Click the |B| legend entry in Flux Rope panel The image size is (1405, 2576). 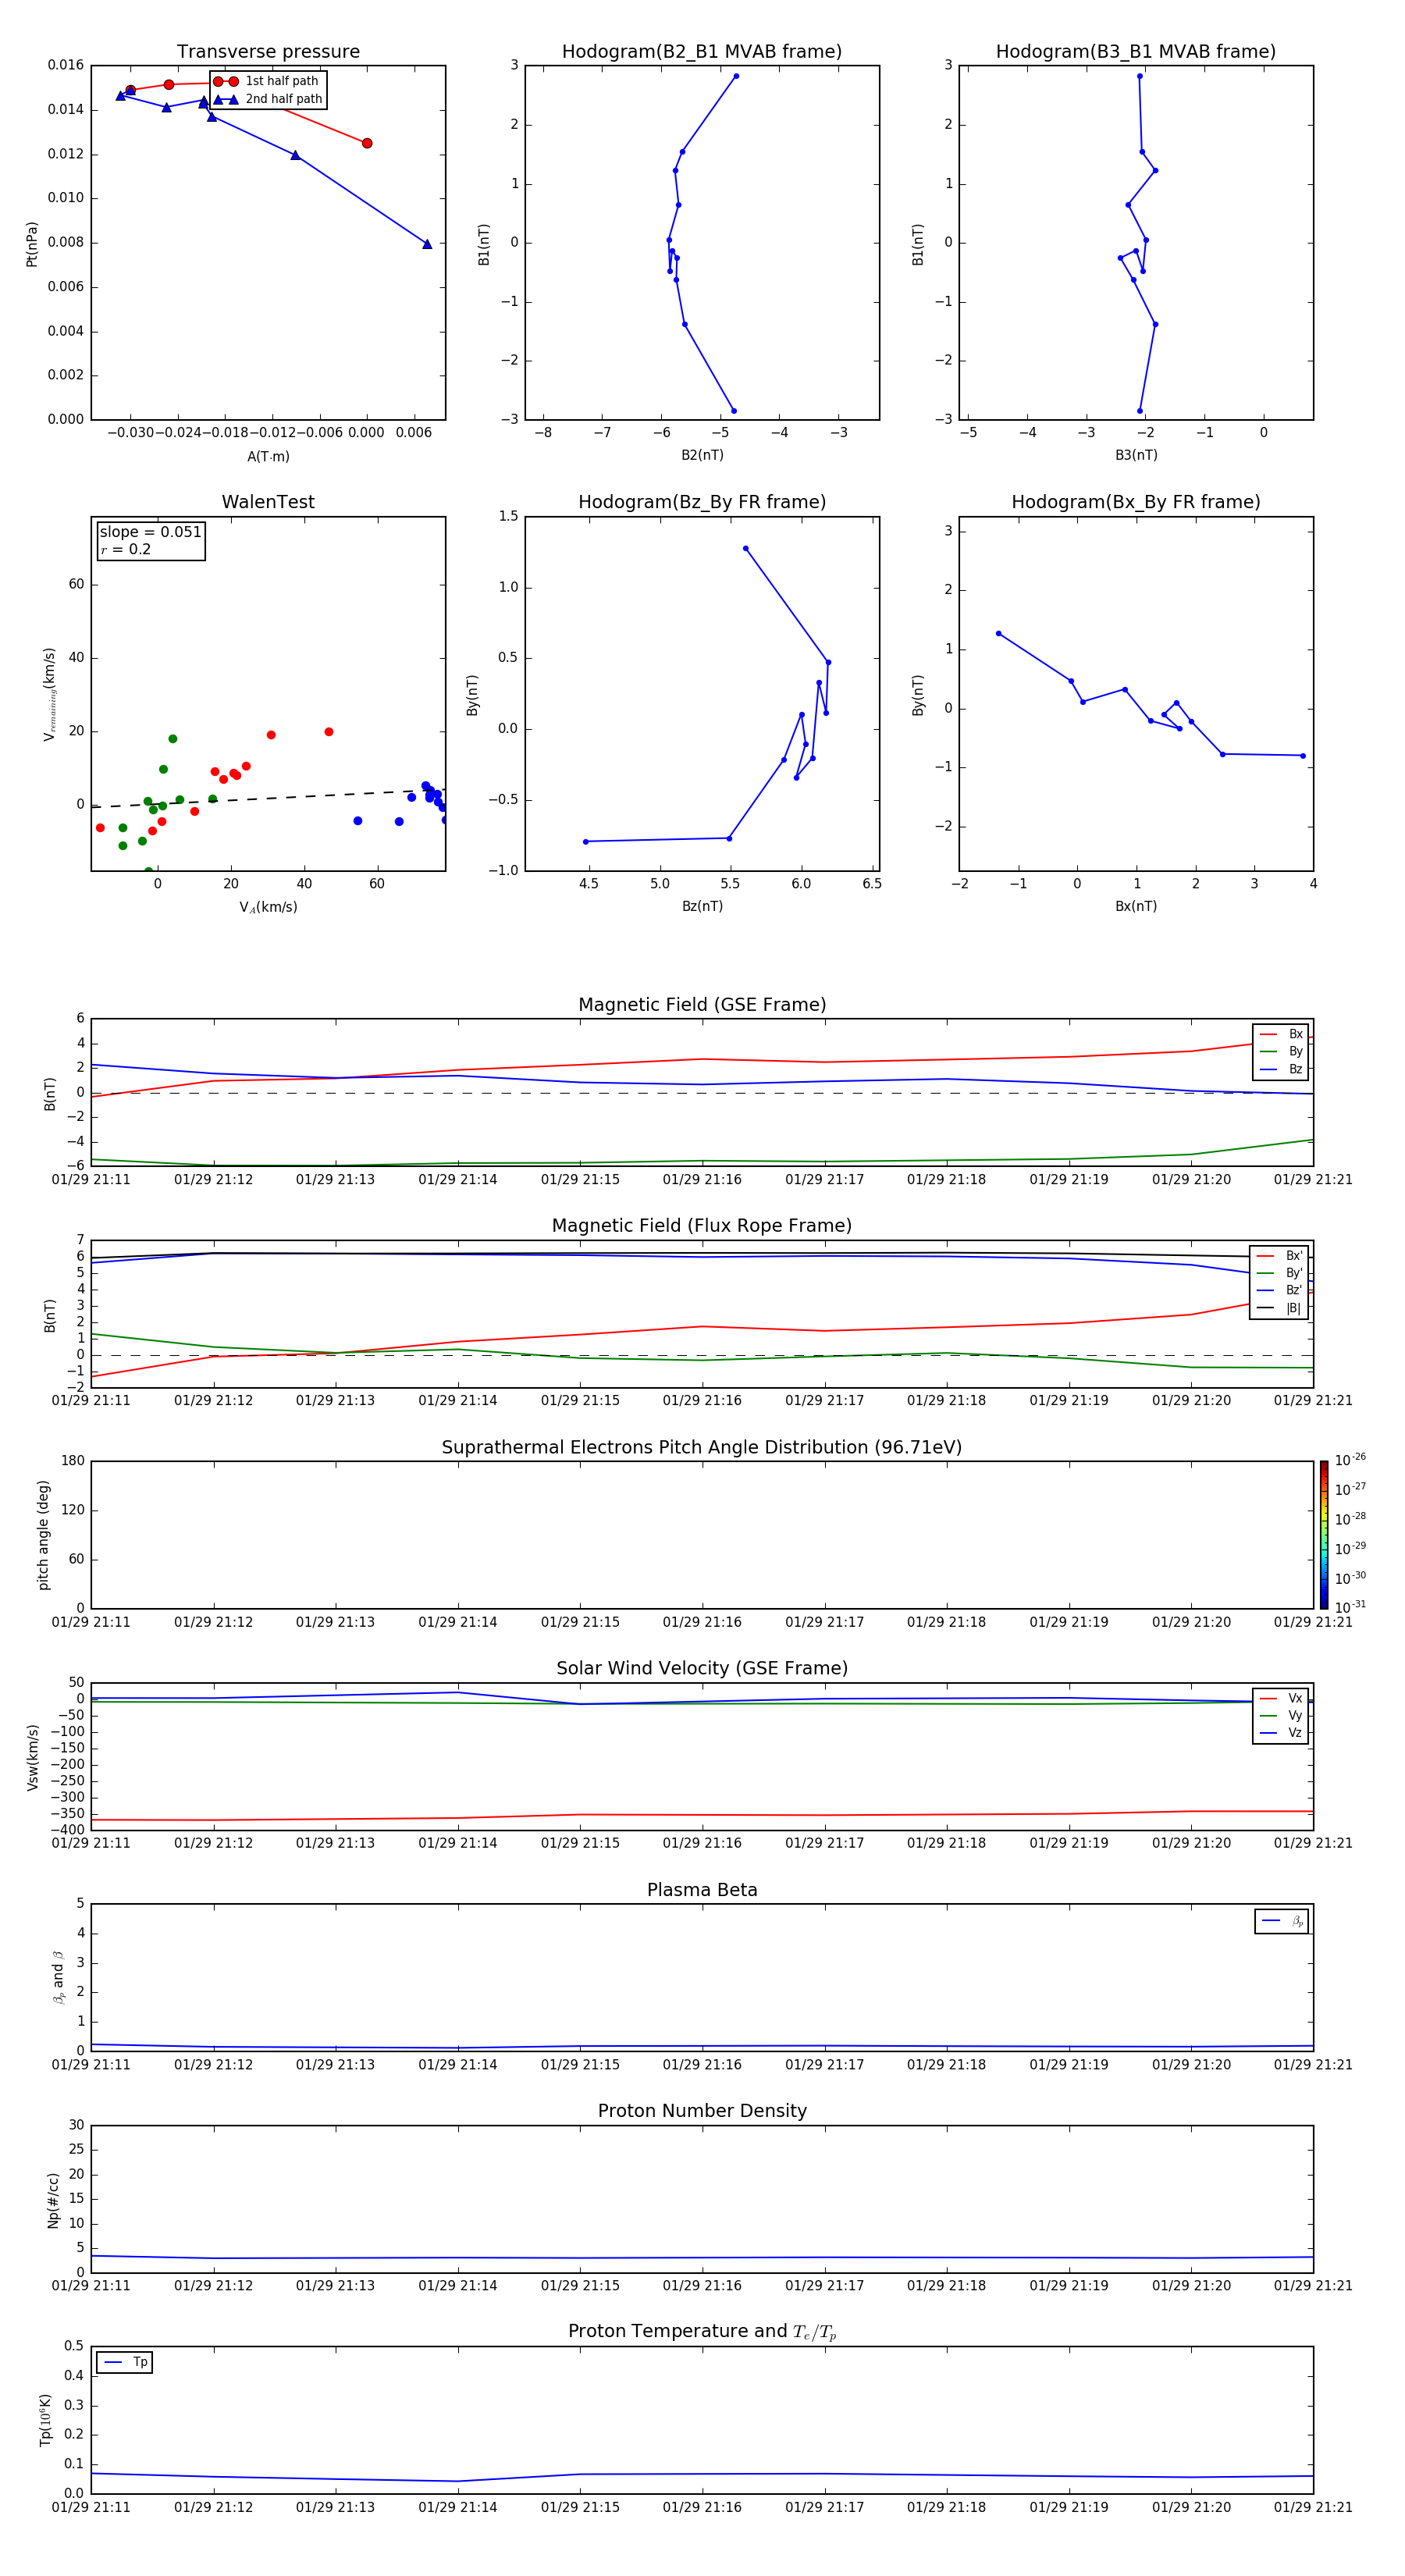(1279, 1308)
